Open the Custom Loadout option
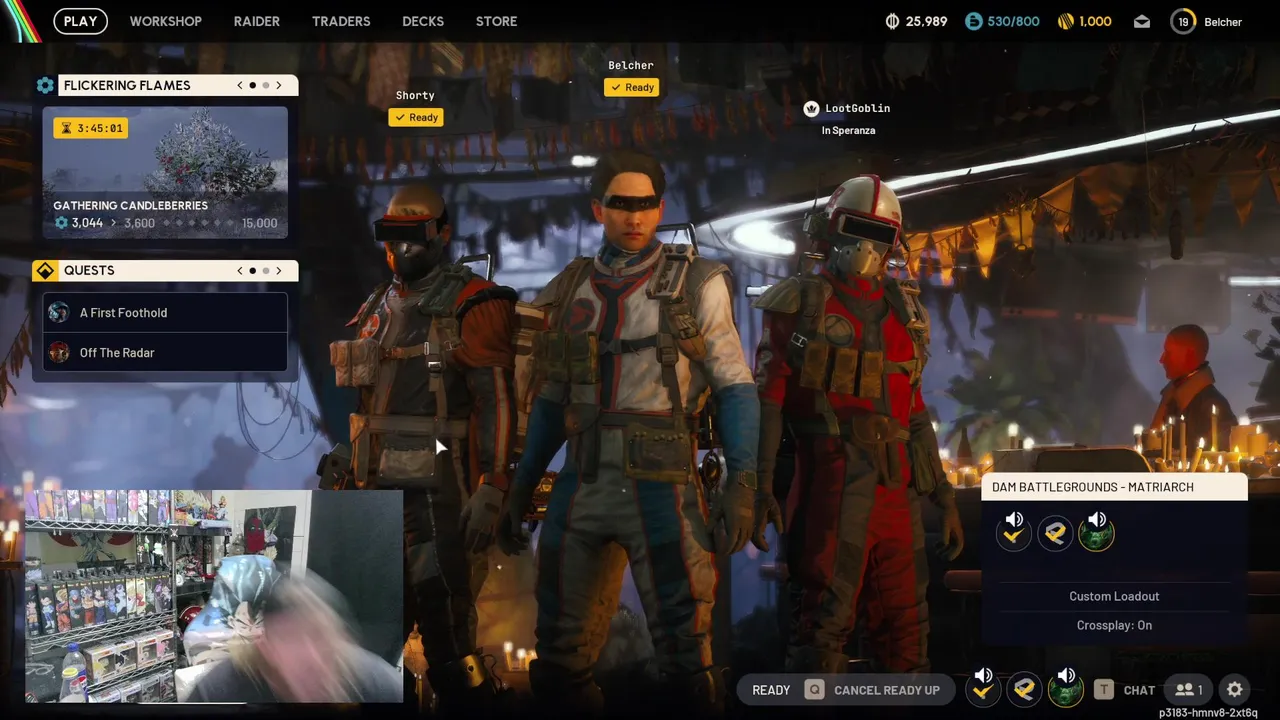Viewport: 1280px width, 720px height. (1114, 596)
